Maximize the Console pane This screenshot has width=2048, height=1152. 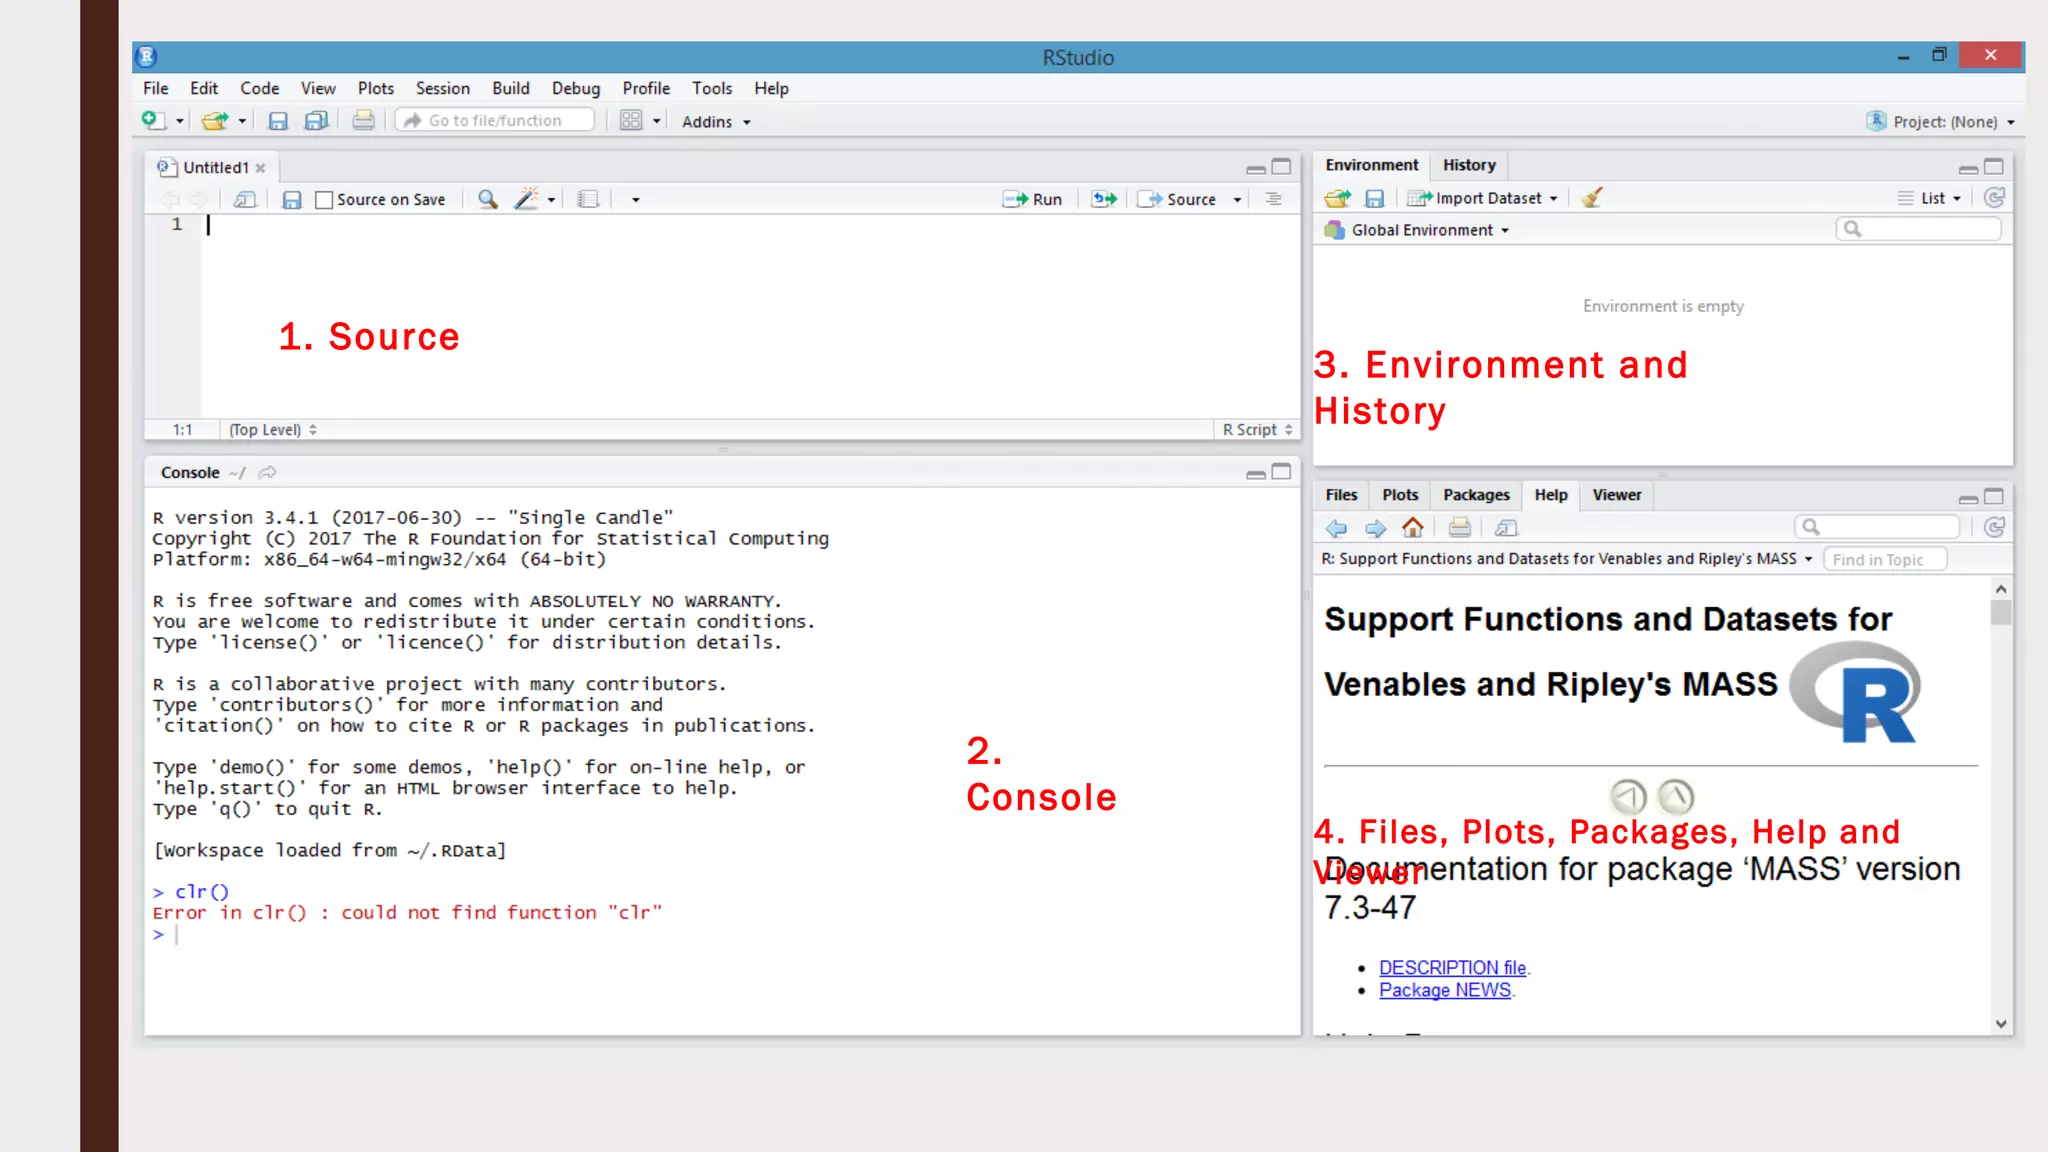(x=1281, y=471)
